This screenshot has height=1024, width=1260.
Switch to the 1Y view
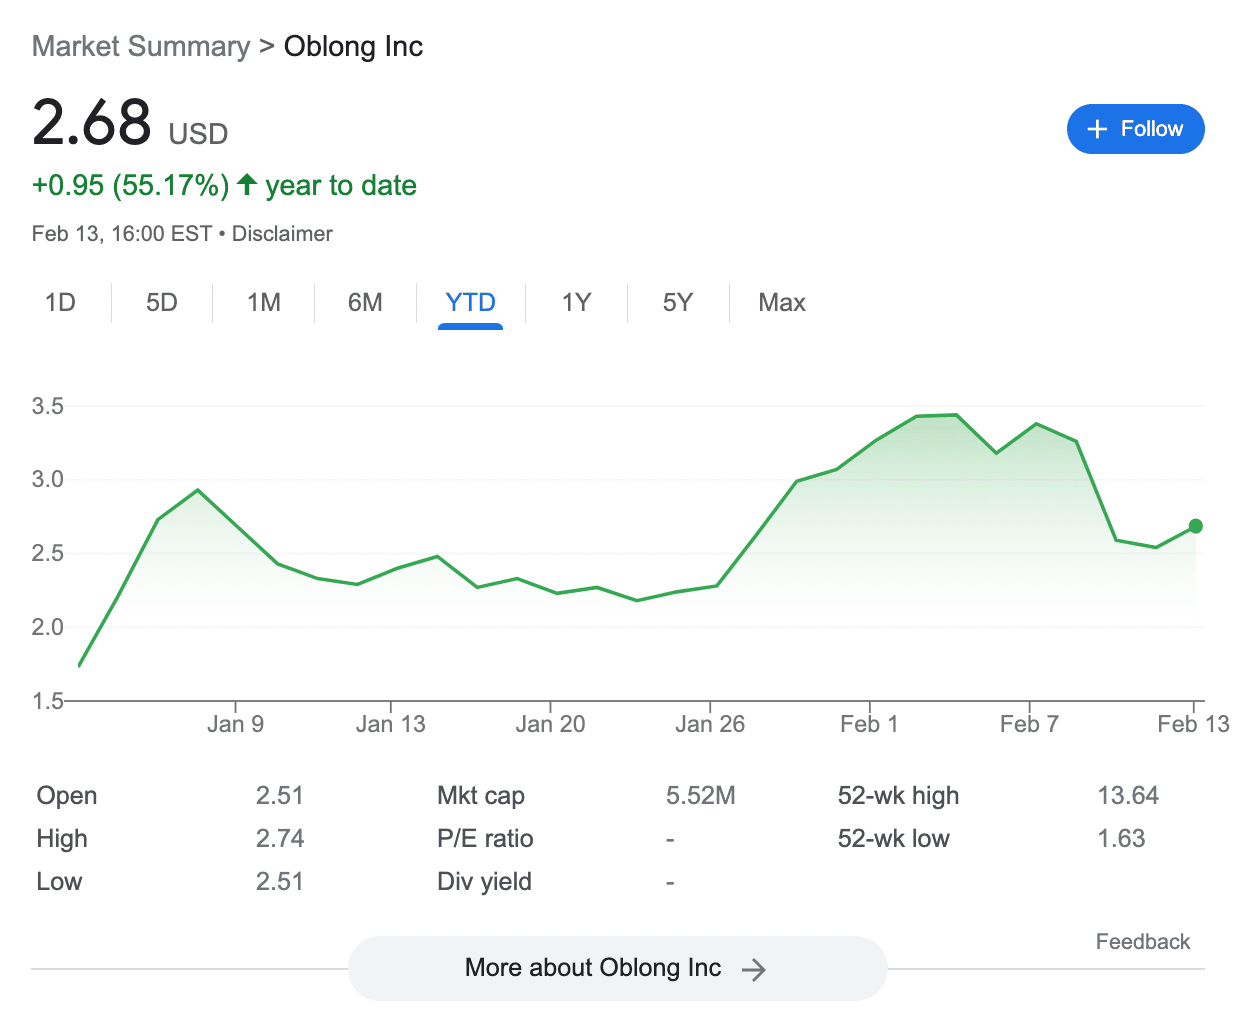click(576, 303)
